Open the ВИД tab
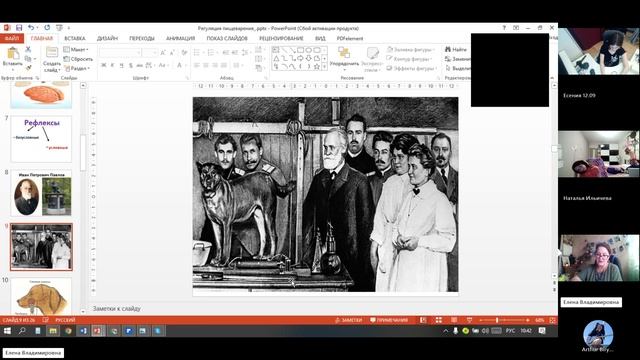Screen dimensions: 640x360 click(320, 38)
